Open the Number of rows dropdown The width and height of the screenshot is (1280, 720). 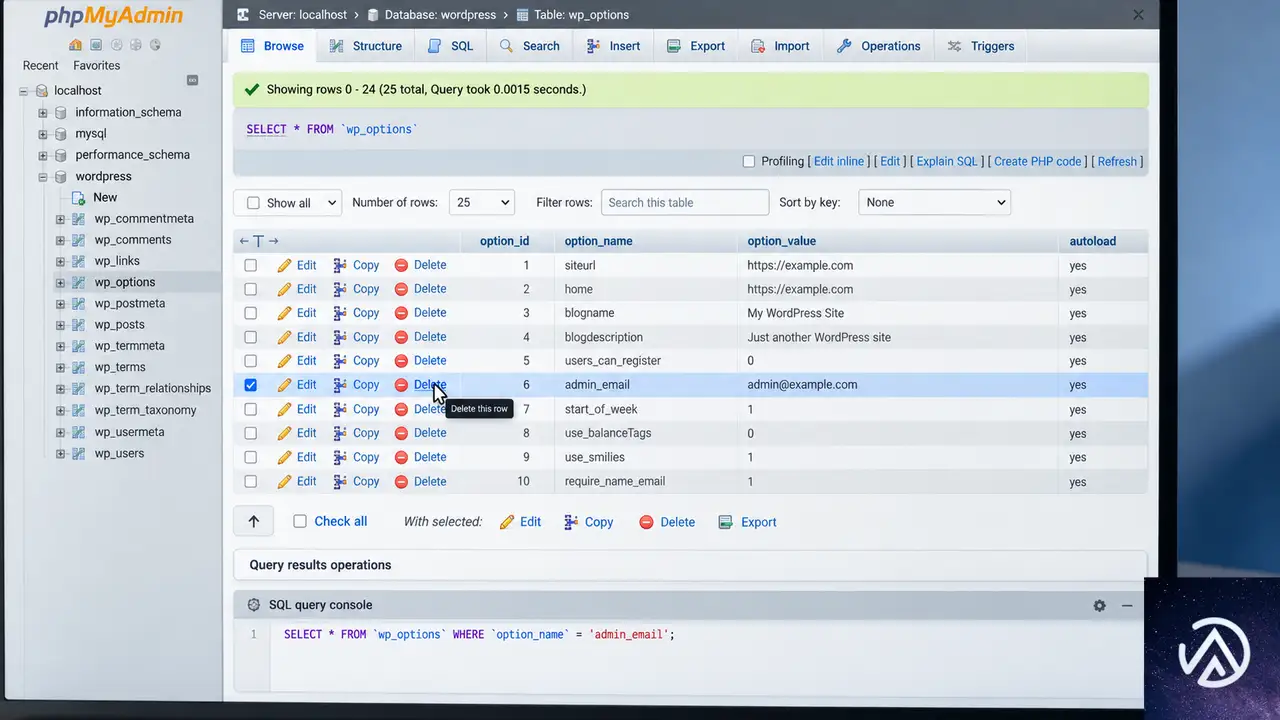(x=482, y=202)
